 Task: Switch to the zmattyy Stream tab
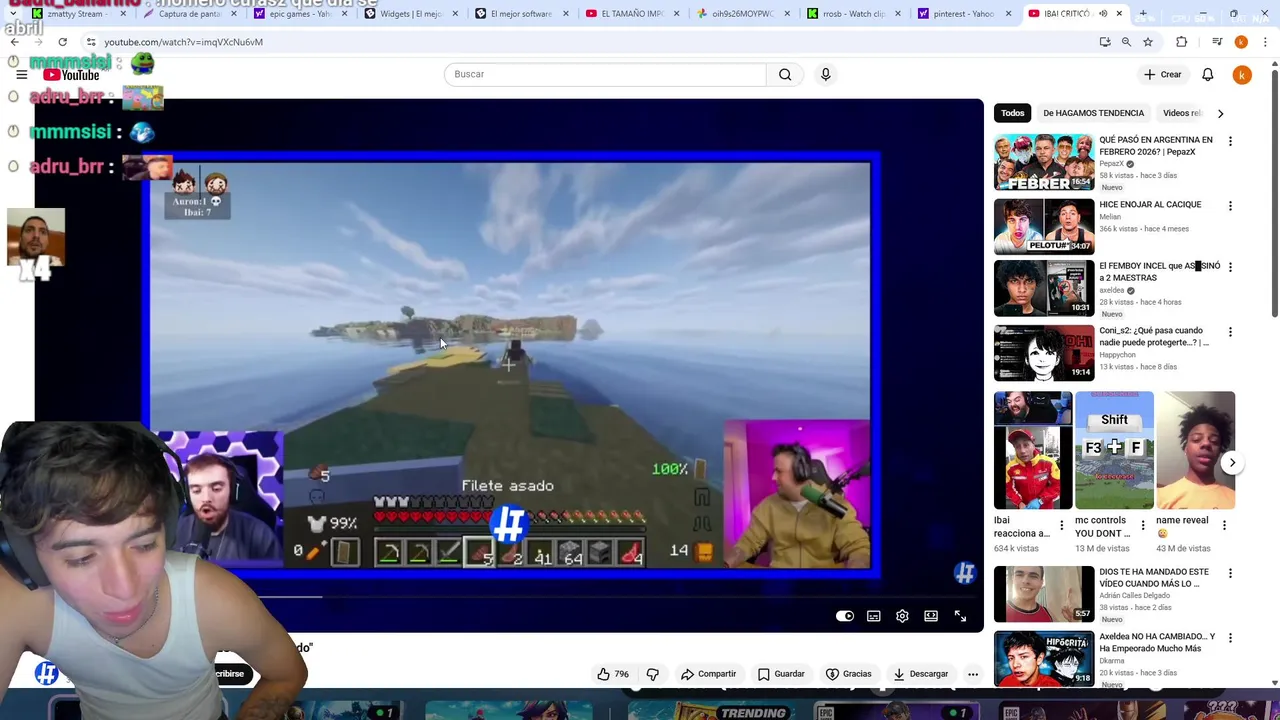point(80,14)
